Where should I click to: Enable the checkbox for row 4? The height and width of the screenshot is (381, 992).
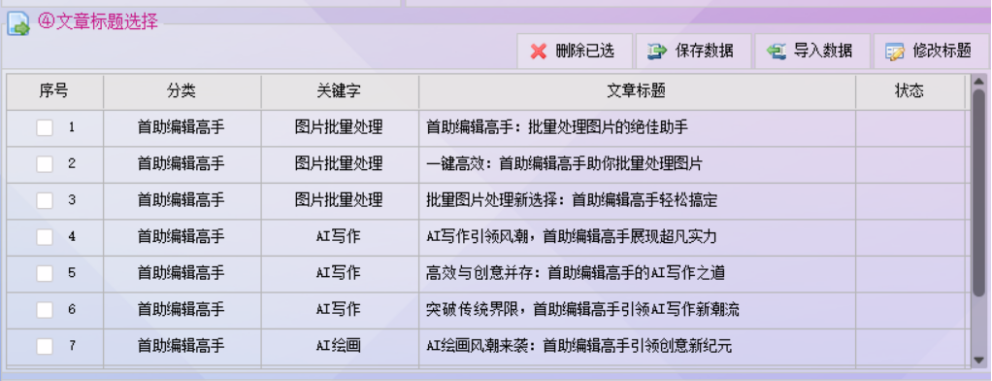(x=44, y=237)
